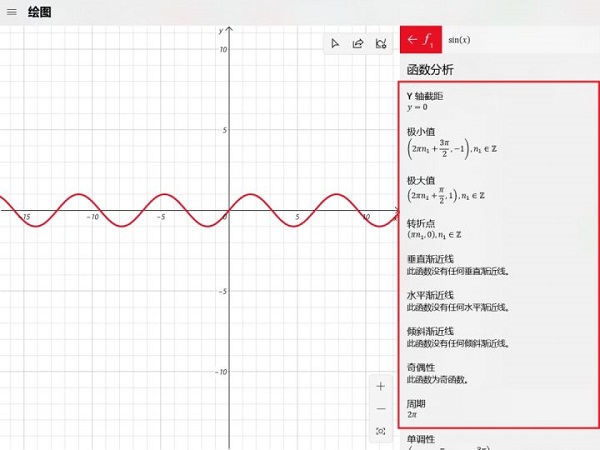The image size is (600, 450).
Task: Click the 函数分析 heading
Action: point(430,69)
